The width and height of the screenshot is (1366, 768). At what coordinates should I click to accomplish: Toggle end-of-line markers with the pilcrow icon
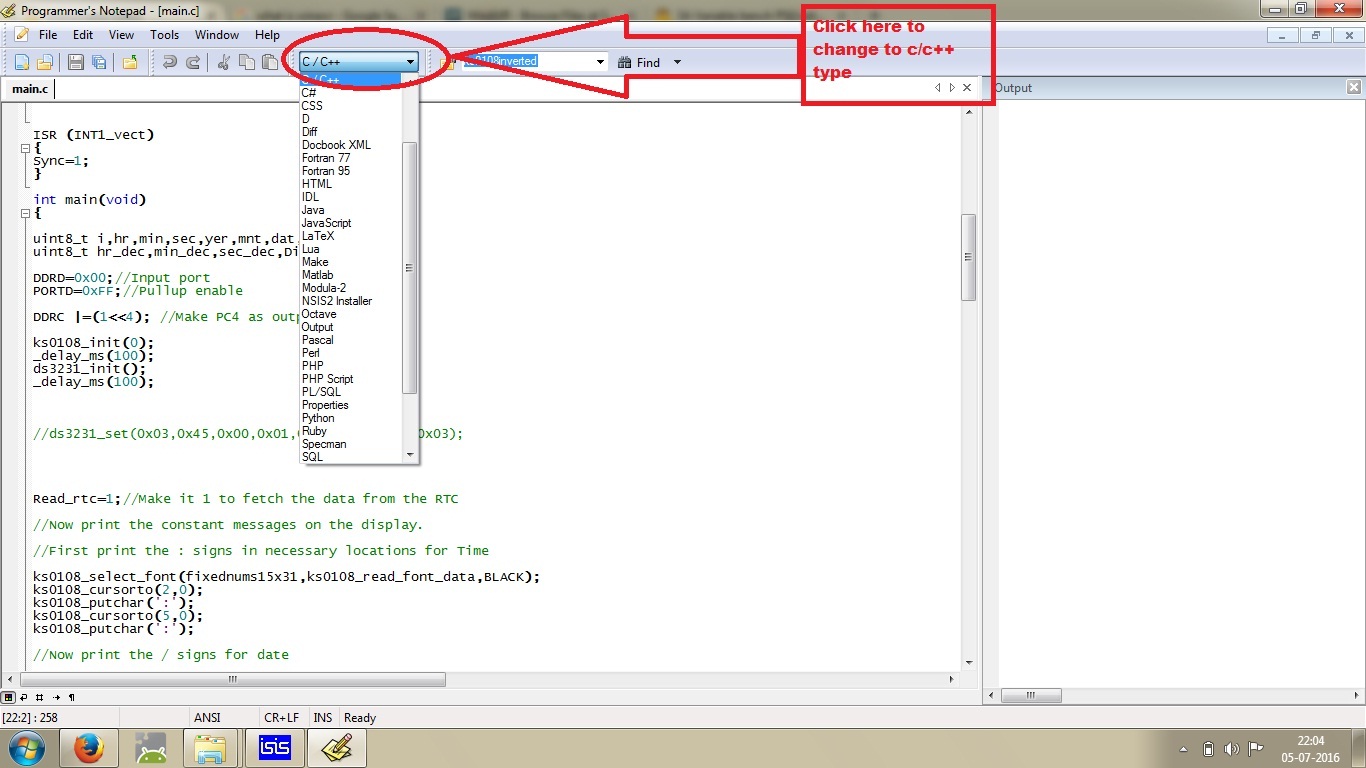71,697
